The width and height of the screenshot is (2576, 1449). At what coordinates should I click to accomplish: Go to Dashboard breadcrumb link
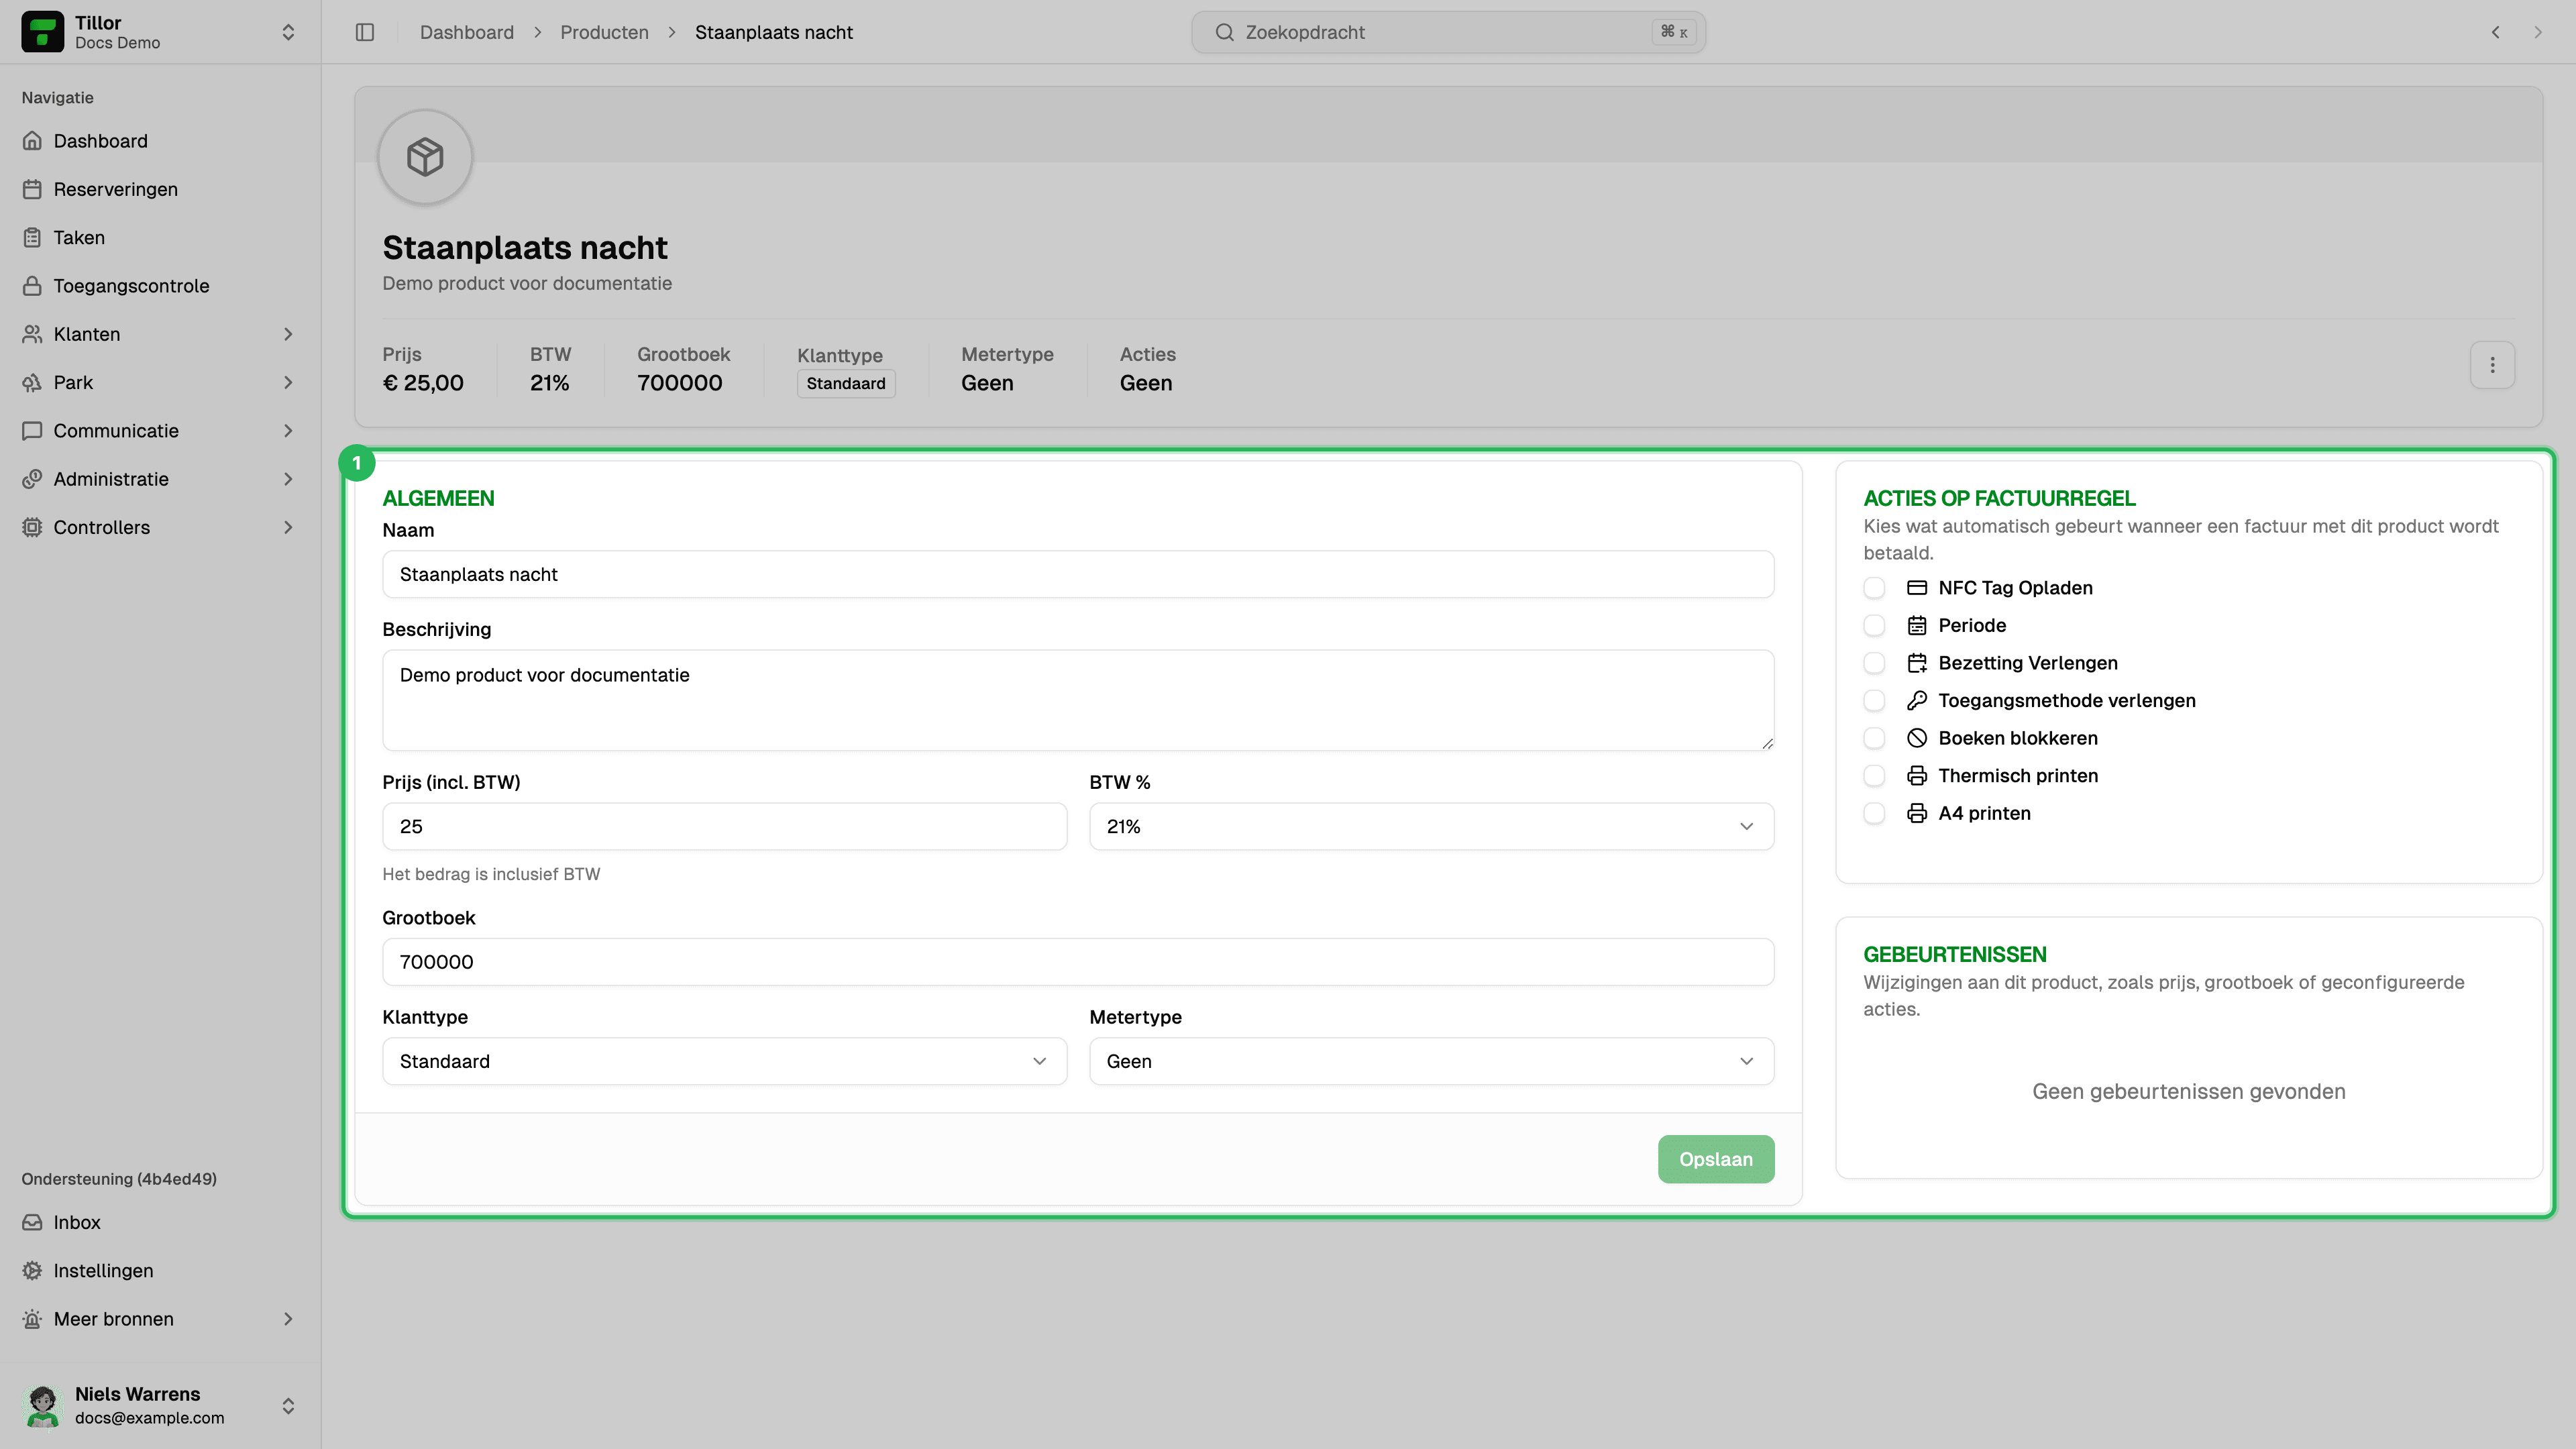pos(467,32)
